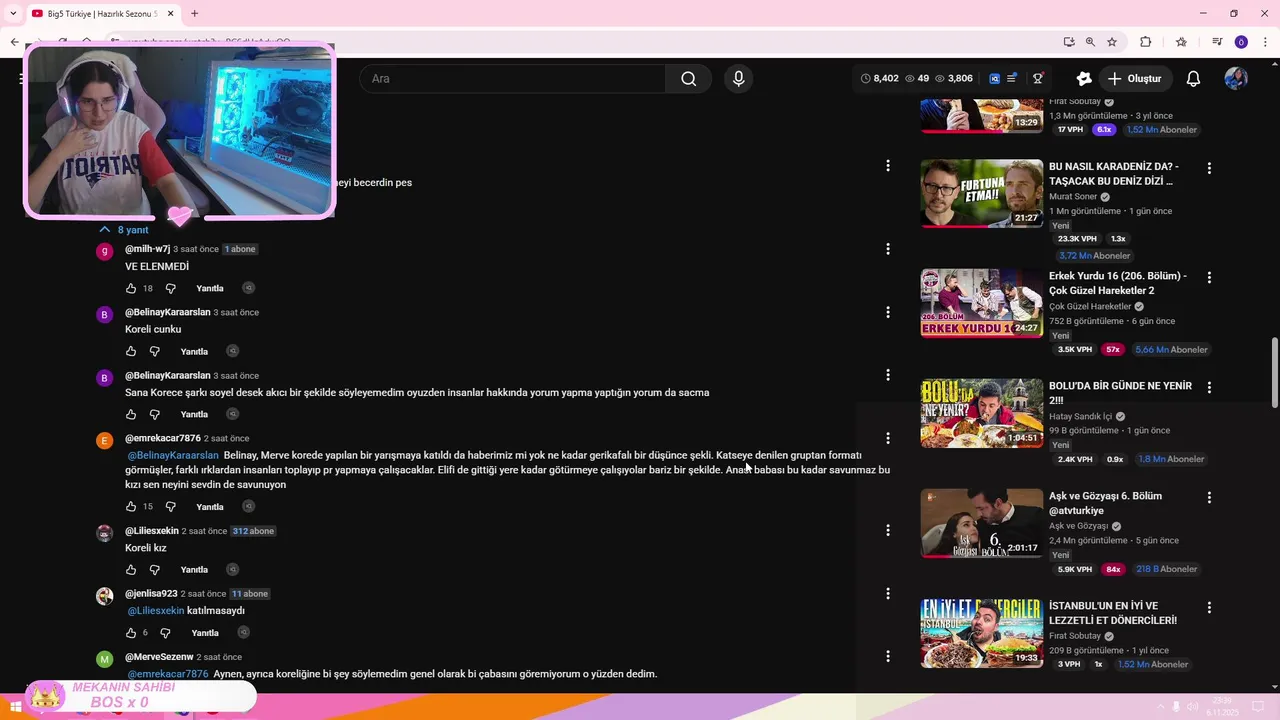Open BOLU'DA BİR GÜNDE NE YENİR video title
The image size is (1280, 720).
click(x=1120, y=393)
